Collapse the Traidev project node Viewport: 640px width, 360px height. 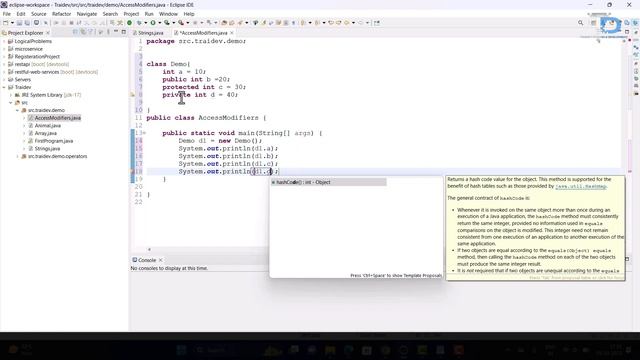[x=4, y=87]
